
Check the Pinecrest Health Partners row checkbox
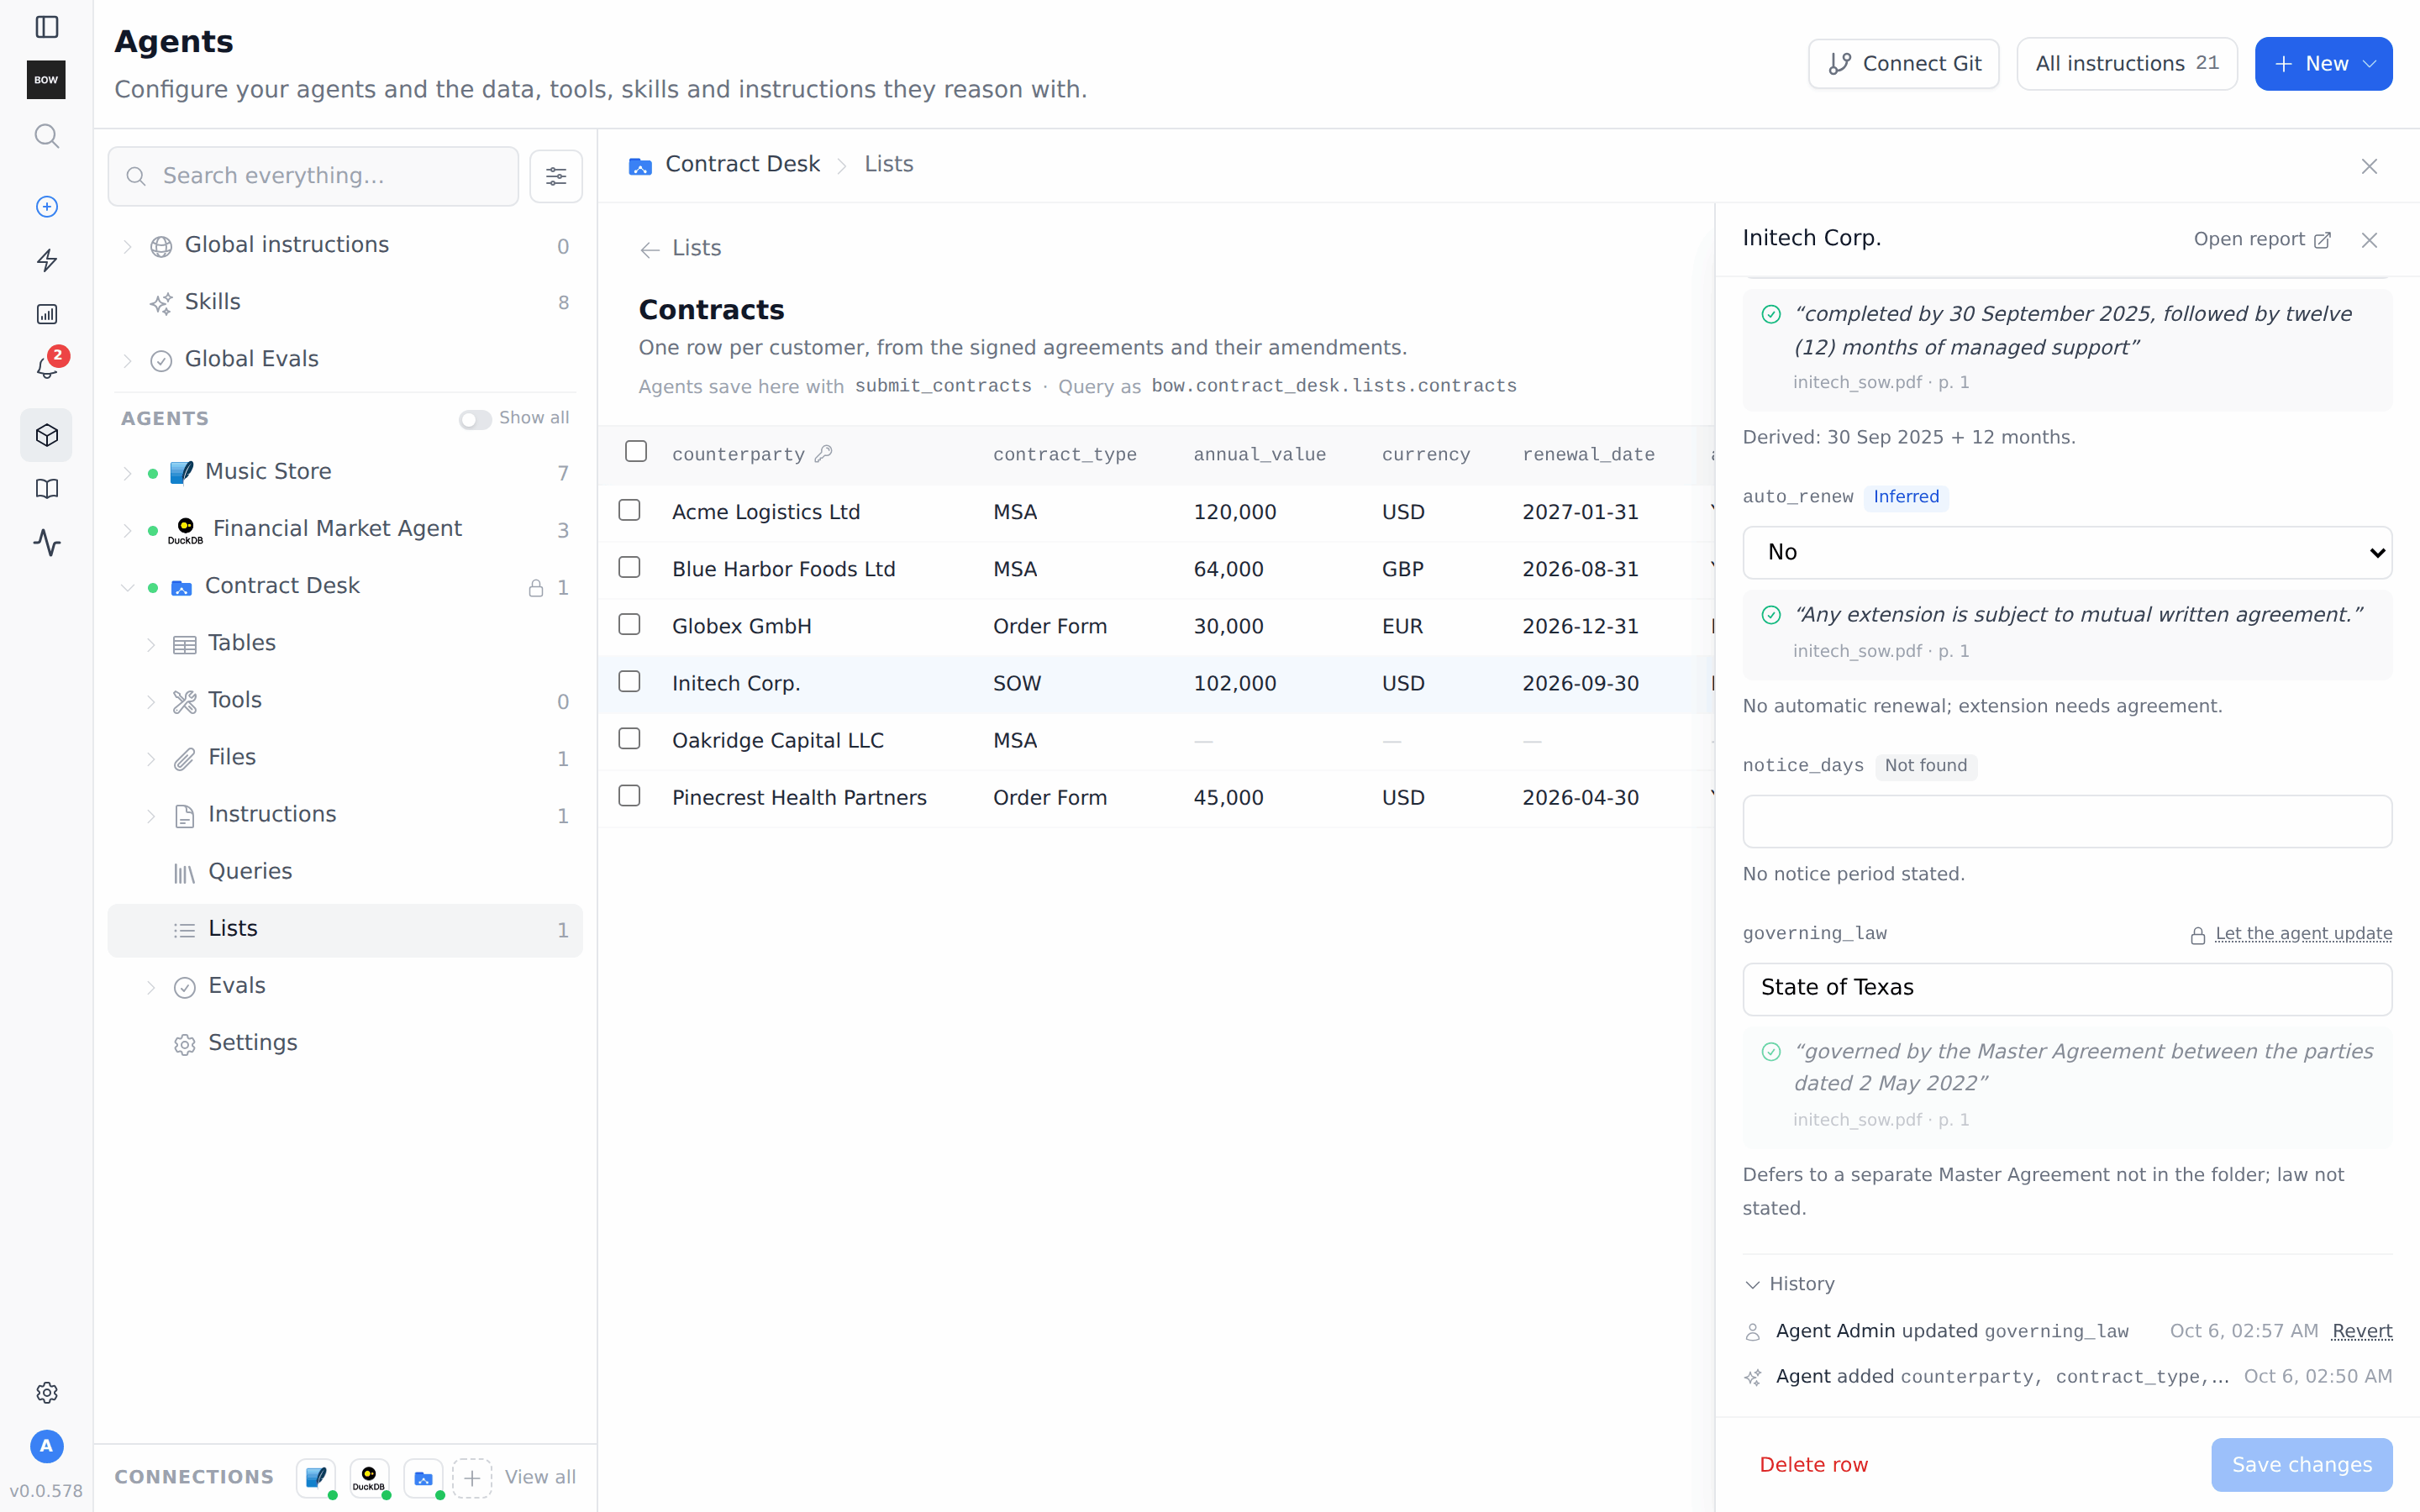(x=629, y=796)
